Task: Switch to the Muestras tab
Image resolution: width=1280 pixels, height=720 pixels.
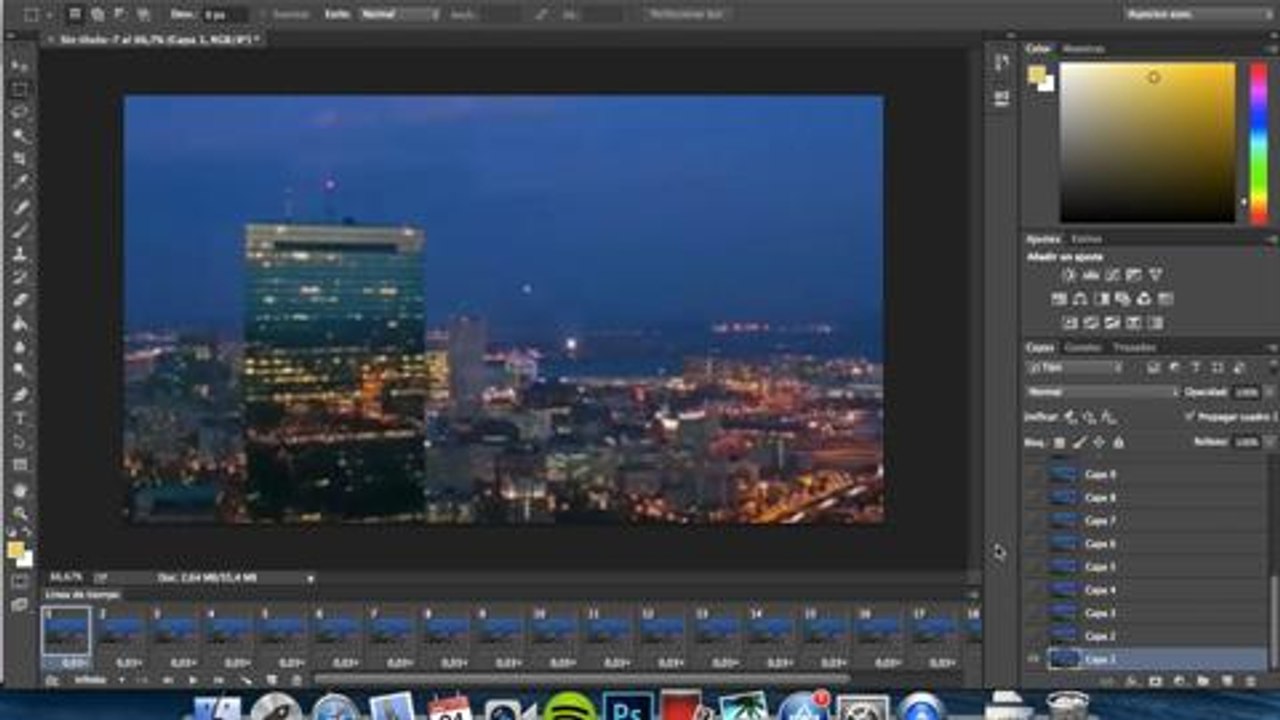Action: (x=1084, y=48)
